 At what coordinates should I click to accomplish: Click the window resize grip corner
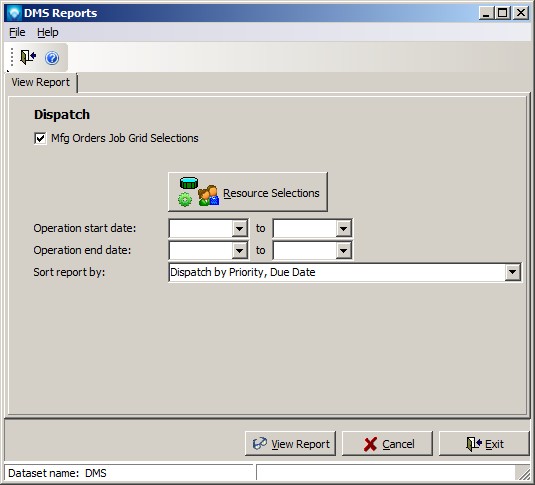[523, 473]
